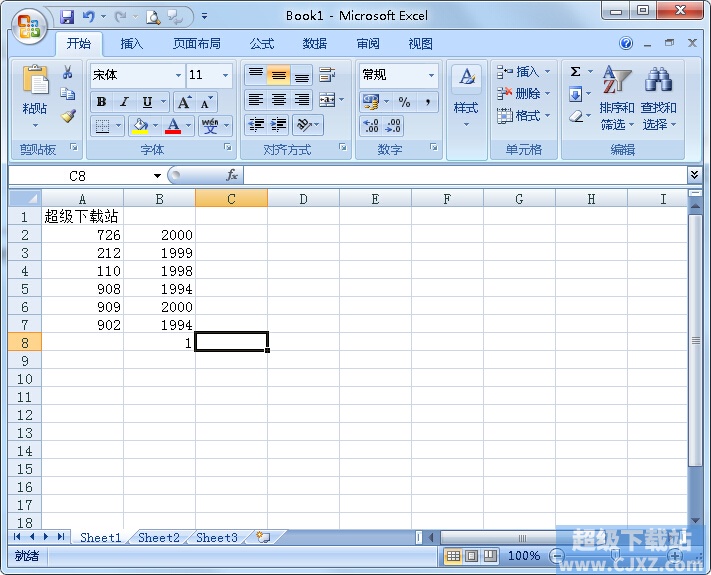
Task: Toggle Italic formatting
Action: coord(124,102)
